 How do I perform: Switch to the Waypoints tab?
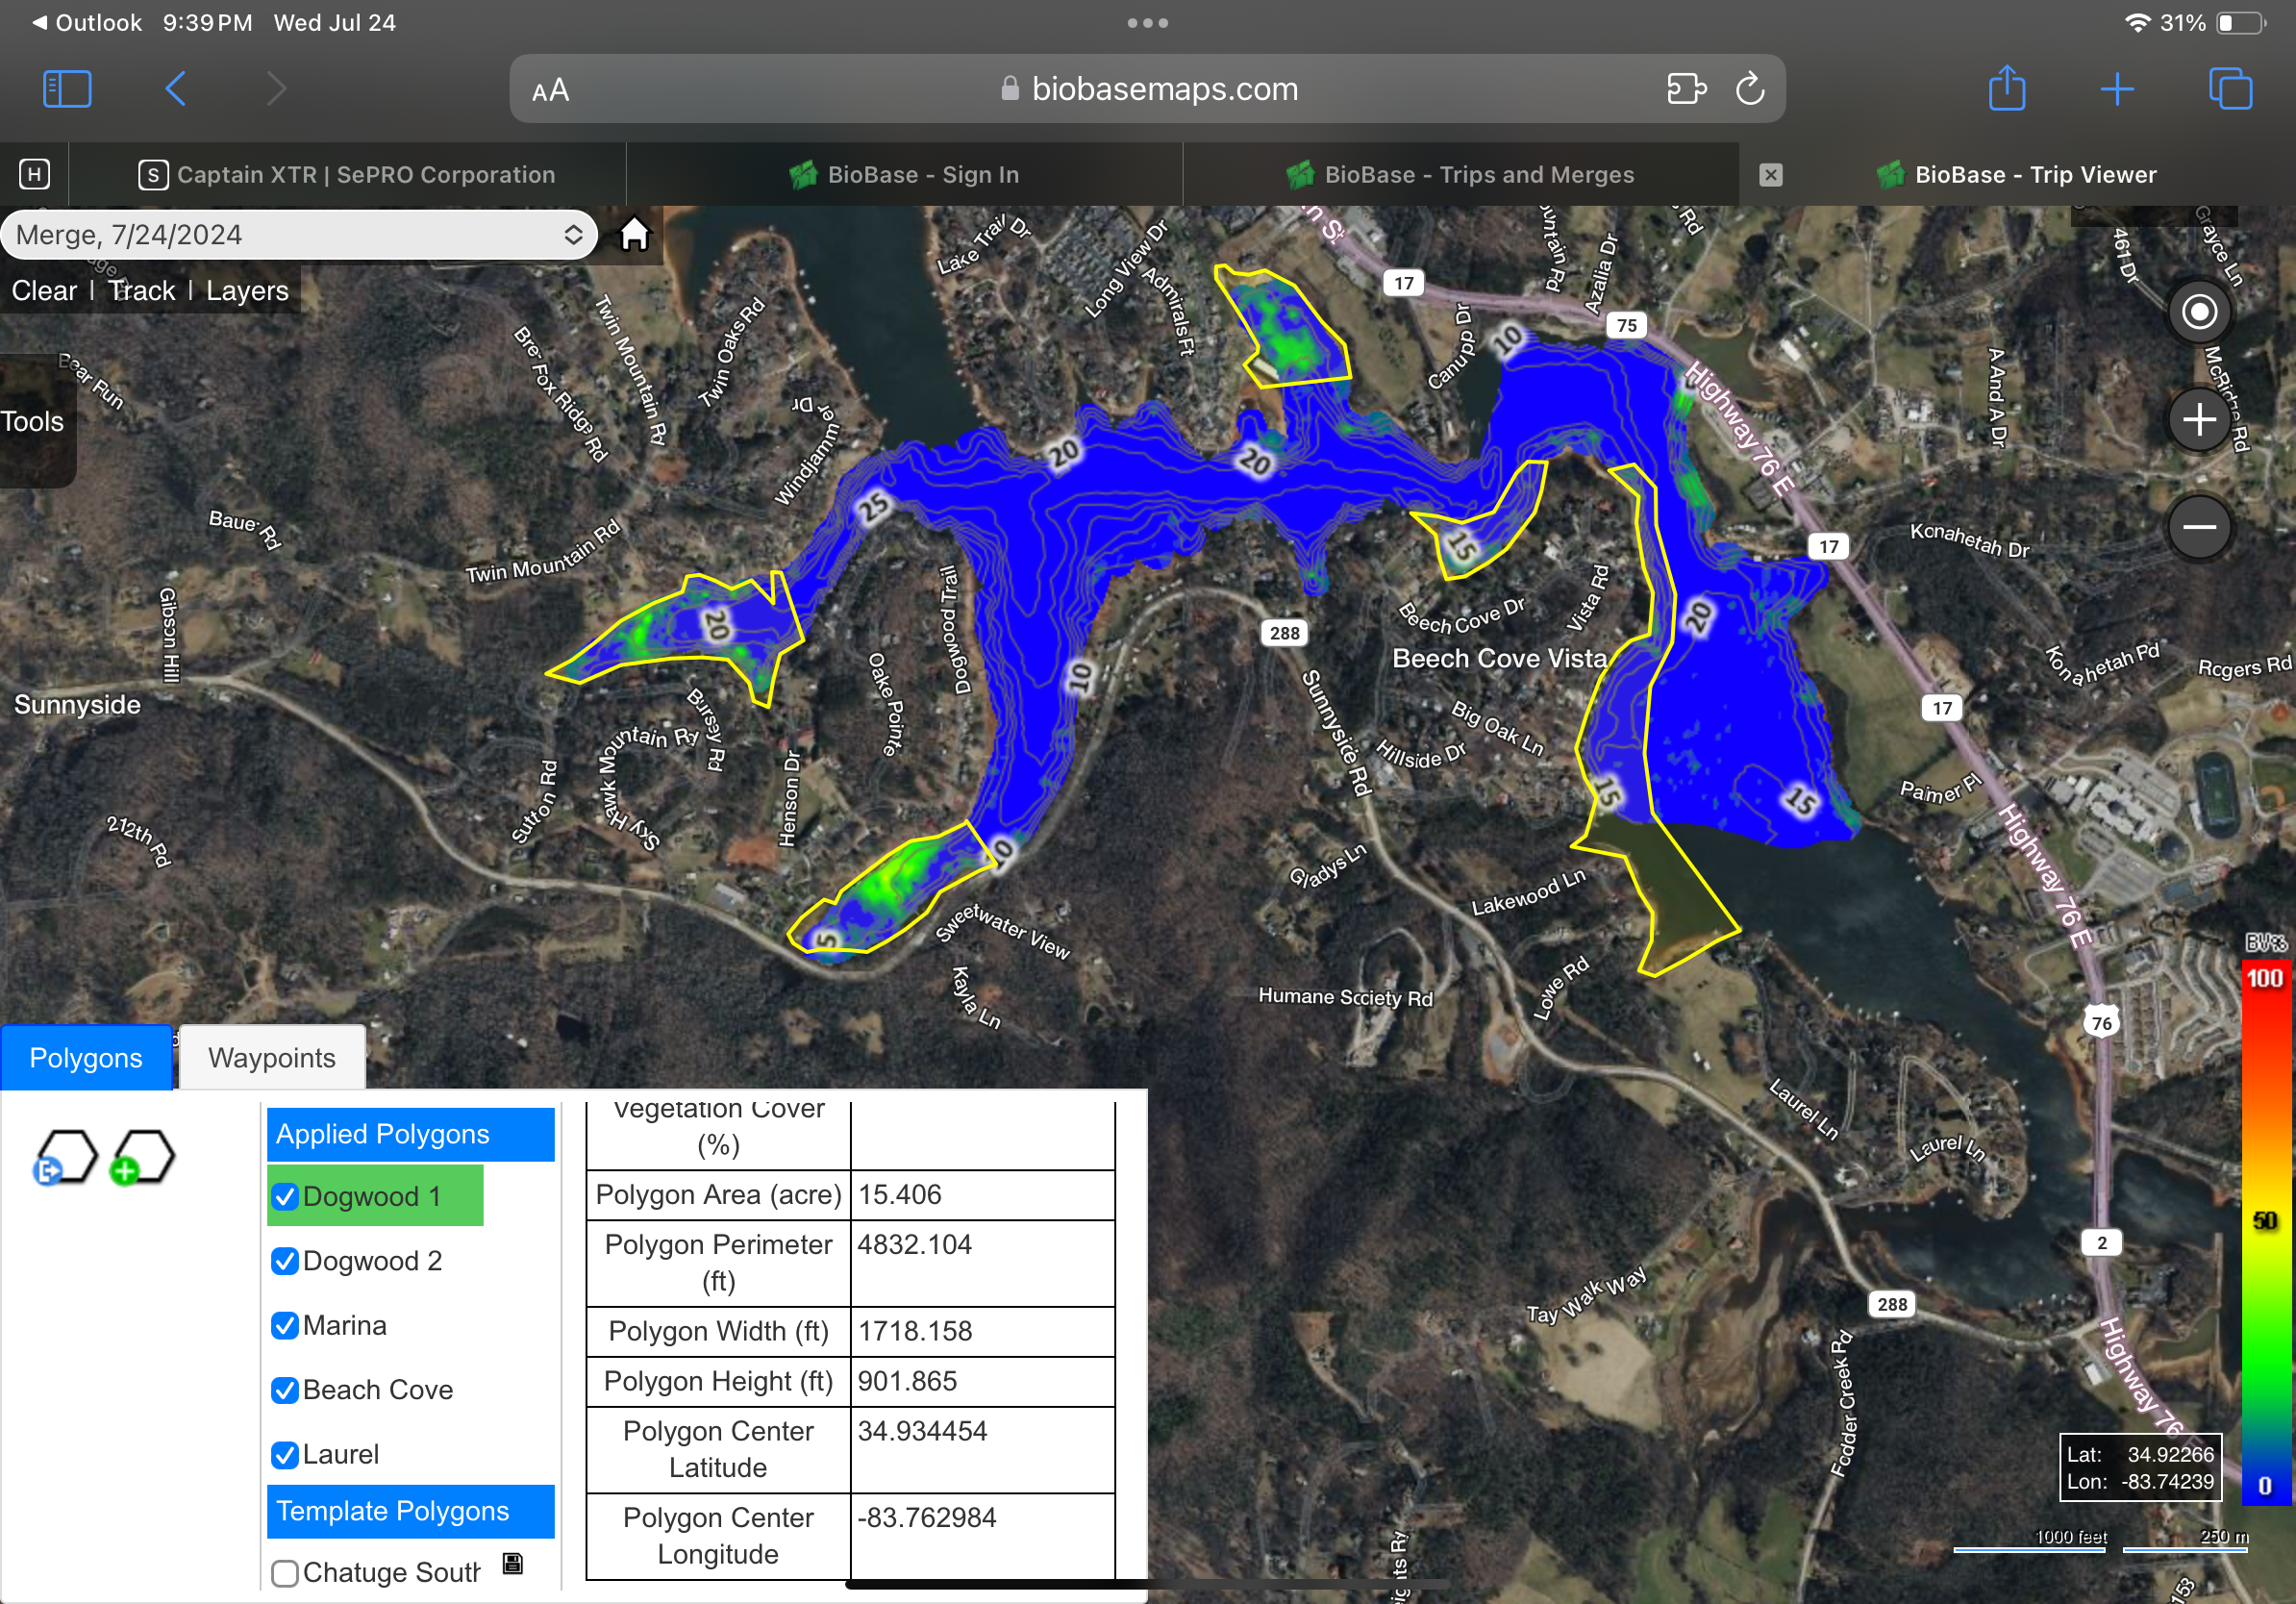(271, 1058)
